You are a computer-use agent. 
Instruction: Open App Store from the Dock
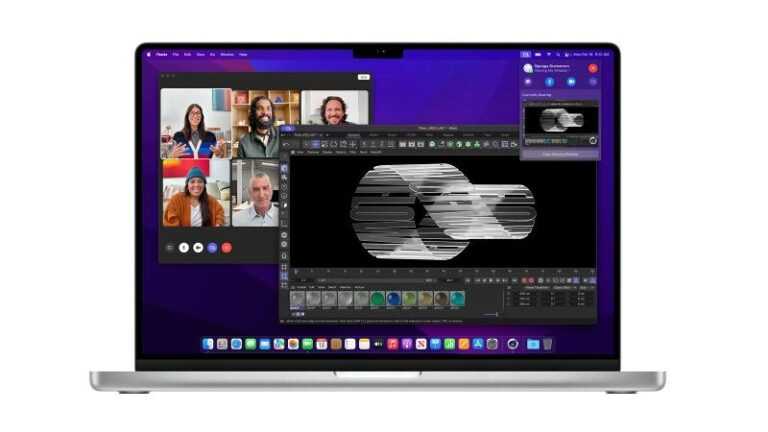coord(478,344)
